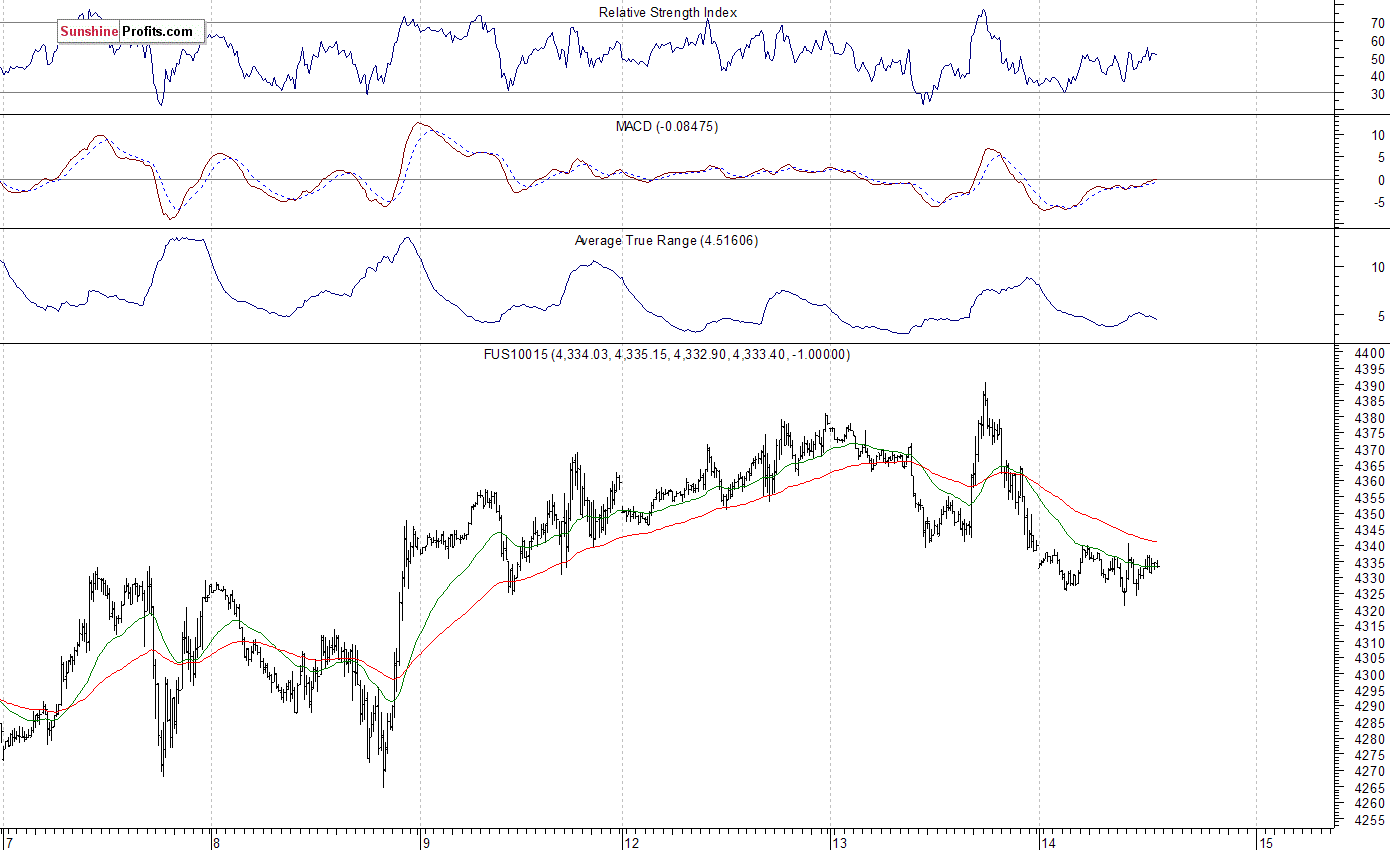Click the 5 level on Average True Range axis
Image resolution: width=1390 pixels, height=850 pixels.
click(1381, 316)
